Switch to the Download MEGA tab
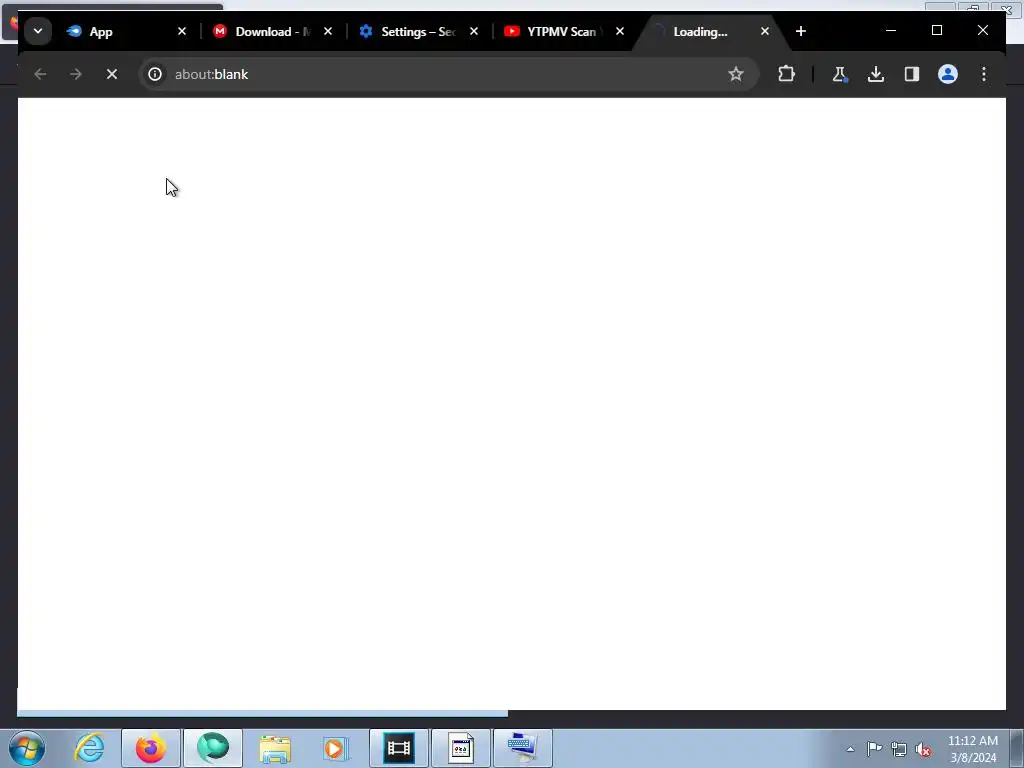Image resolution: width=1024 pixels, height=768 pixels. point(273,31)
